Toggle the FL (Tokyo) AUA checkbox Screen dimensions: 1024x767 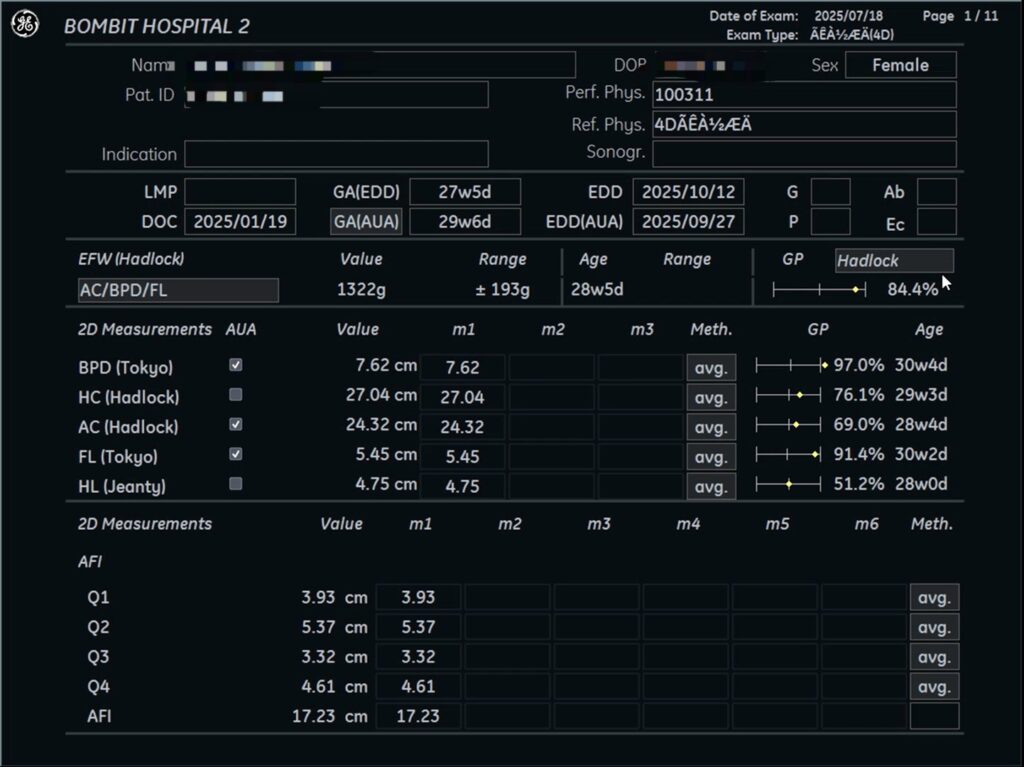click(236, 455)
